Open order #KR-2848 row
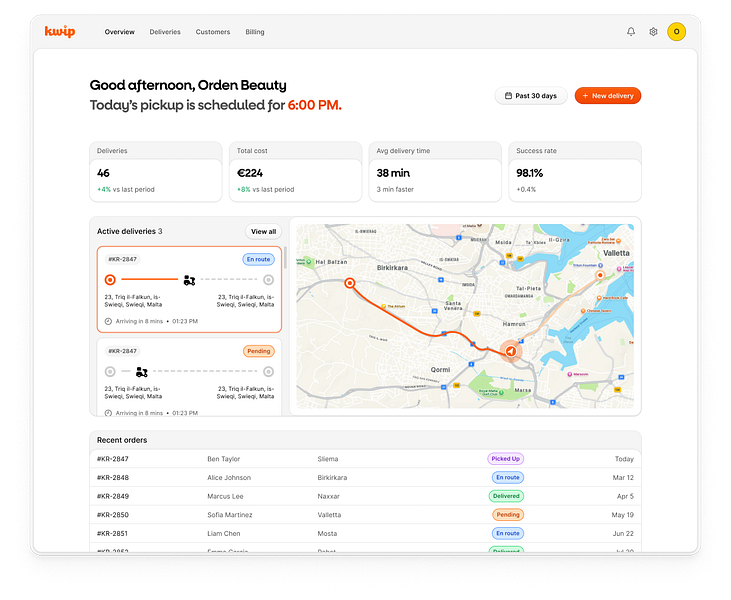731x600 pixels. tap(366, 477)
